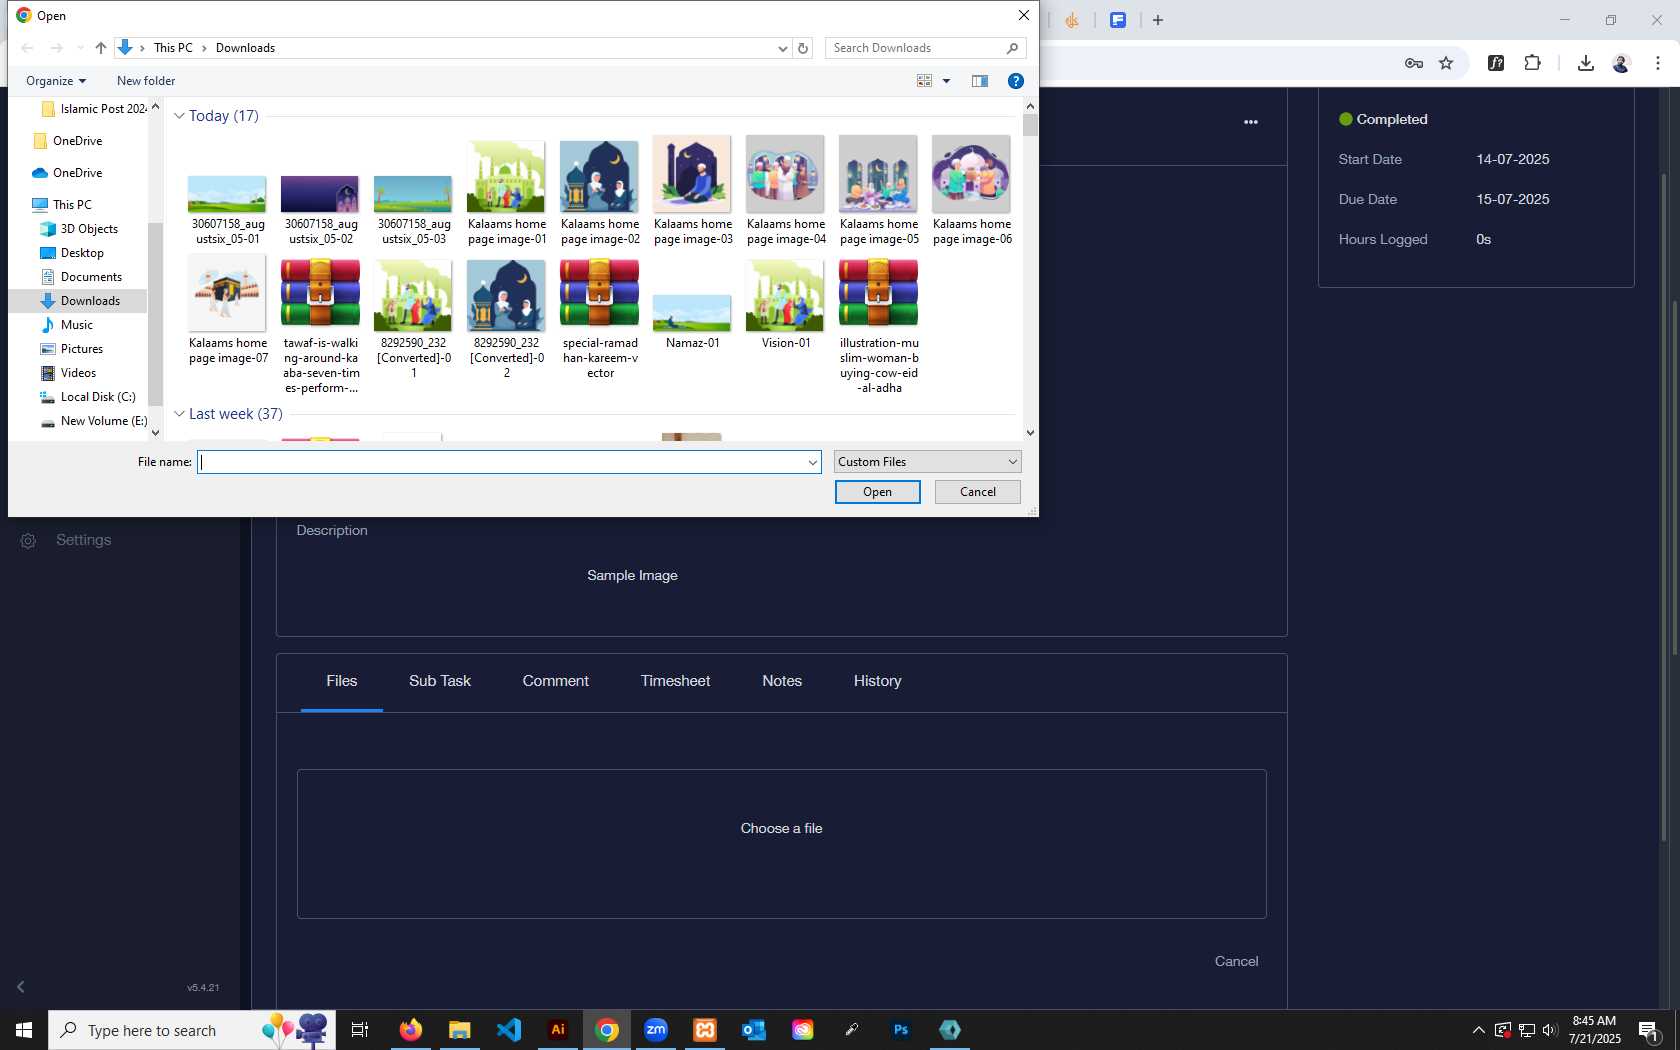Open Islamic Post folder in navigation pane
This screenshot has width=1680, height=1050.
[93, 109]
